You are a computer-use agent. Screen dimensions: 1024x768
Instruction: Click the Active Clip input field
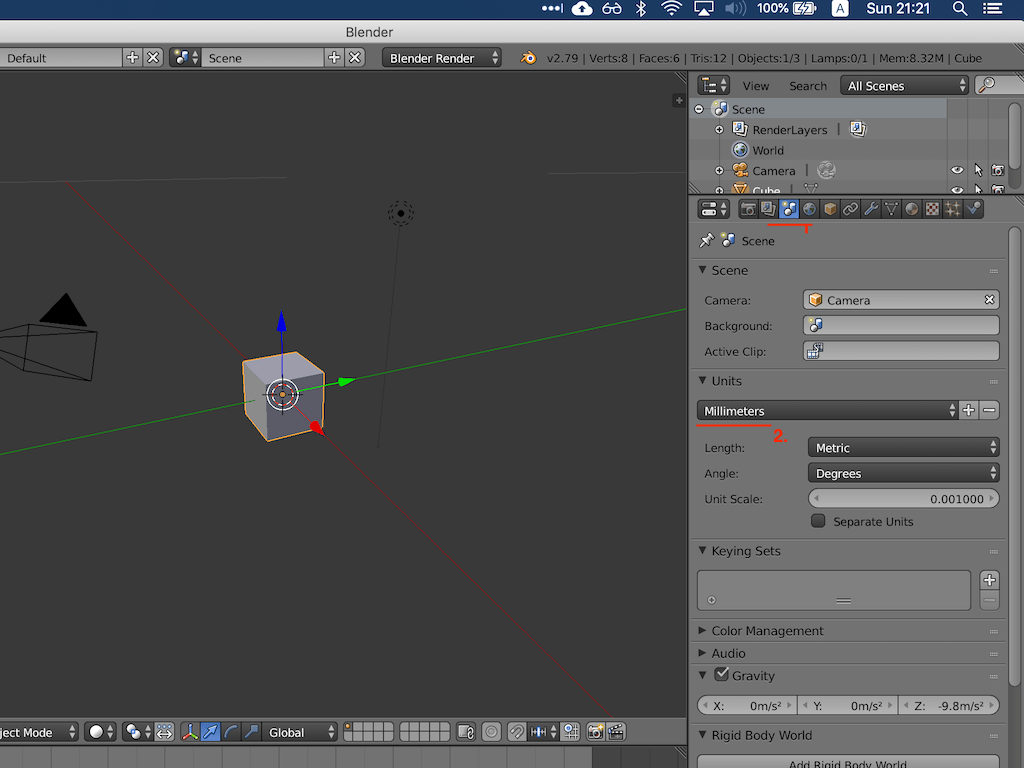pos(901,351)
